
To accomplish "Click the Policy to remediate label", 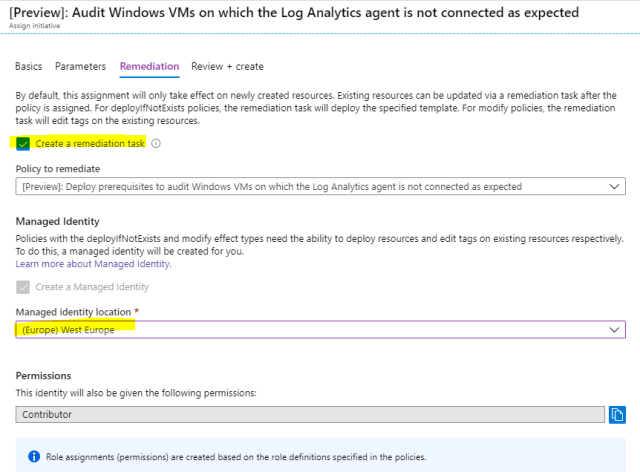I will pyautogui.click(x=58, y=168).
